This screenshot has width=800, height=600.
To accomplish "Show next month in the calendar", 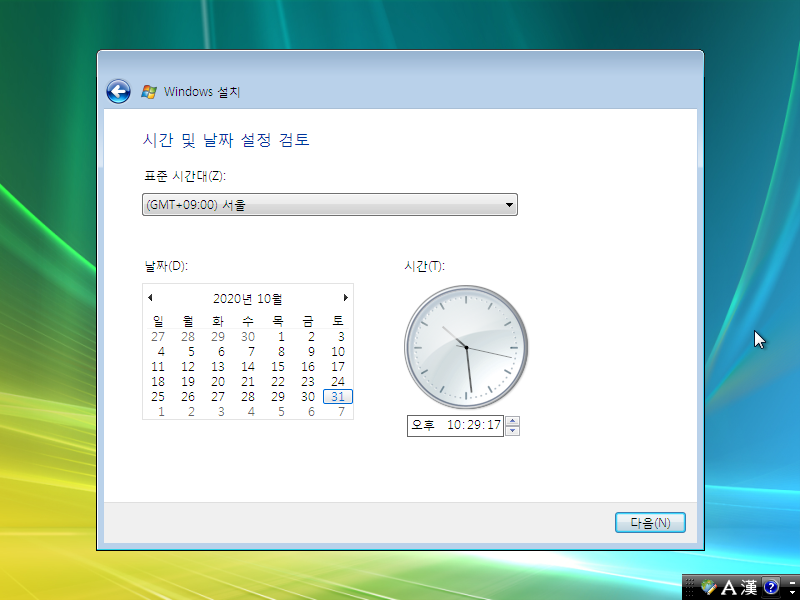I will coord(345,297).
